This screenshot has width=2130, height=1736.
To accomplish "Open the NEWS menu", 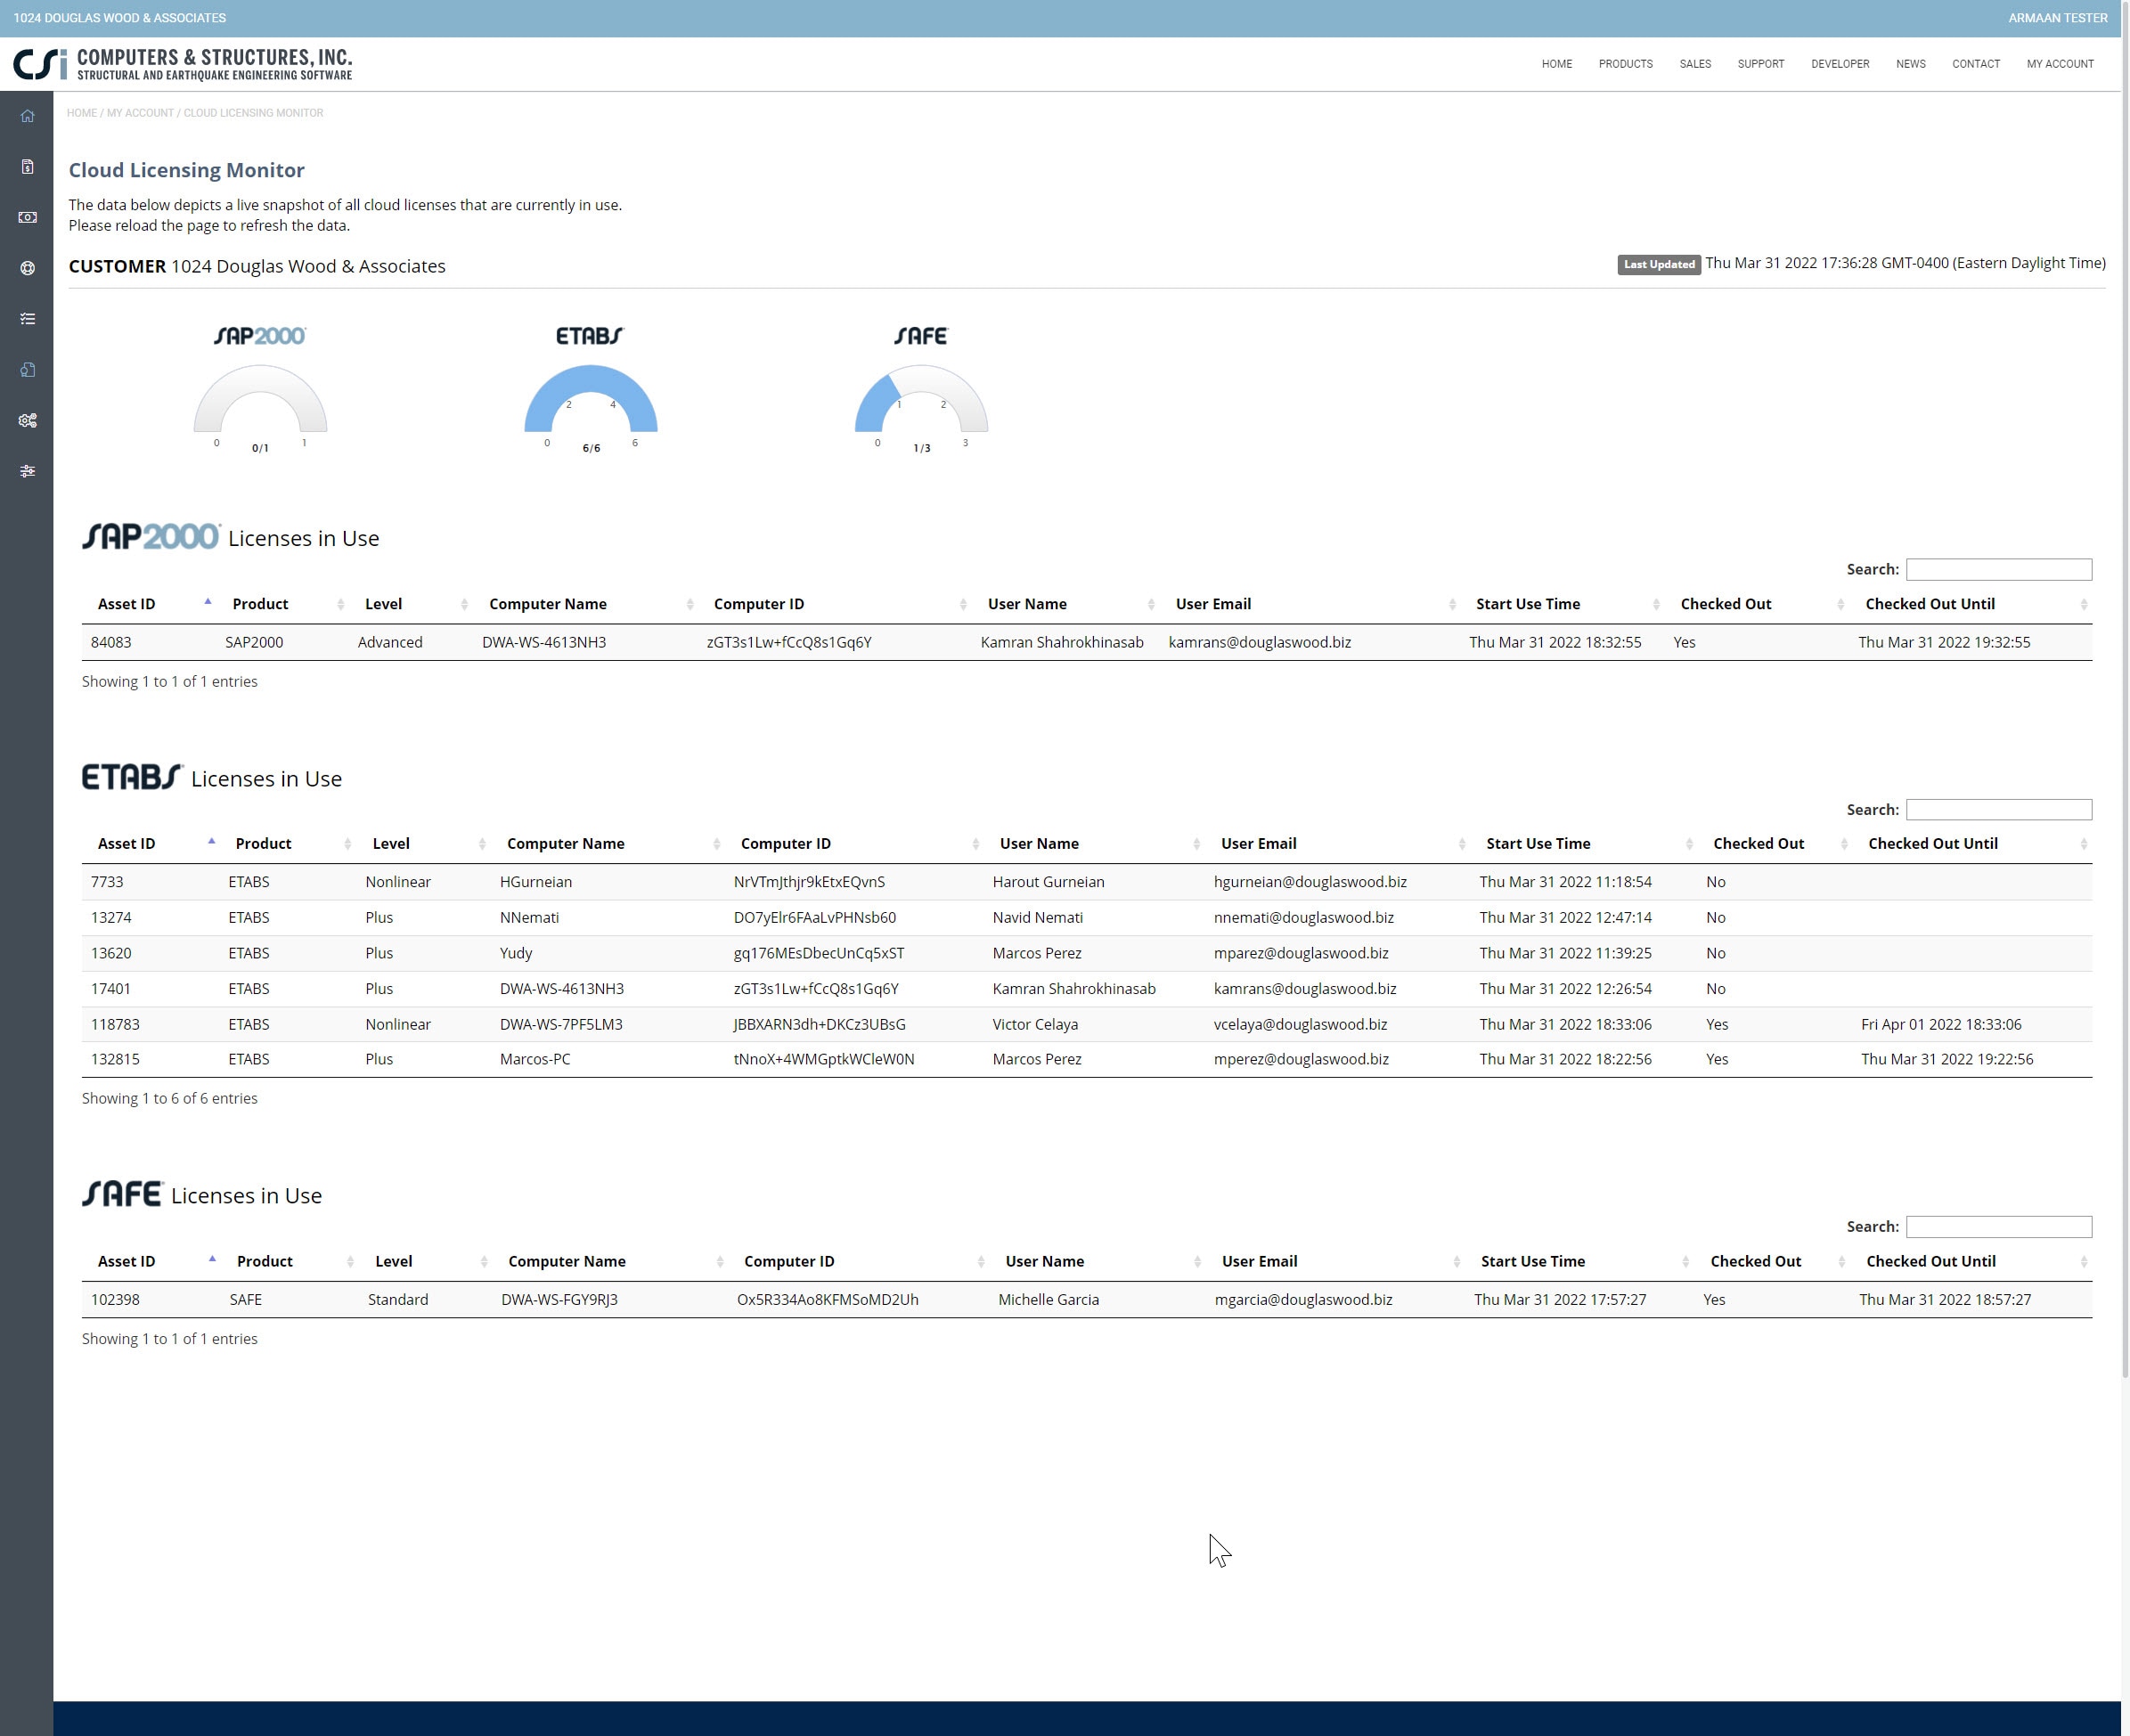I will 1910,64.
